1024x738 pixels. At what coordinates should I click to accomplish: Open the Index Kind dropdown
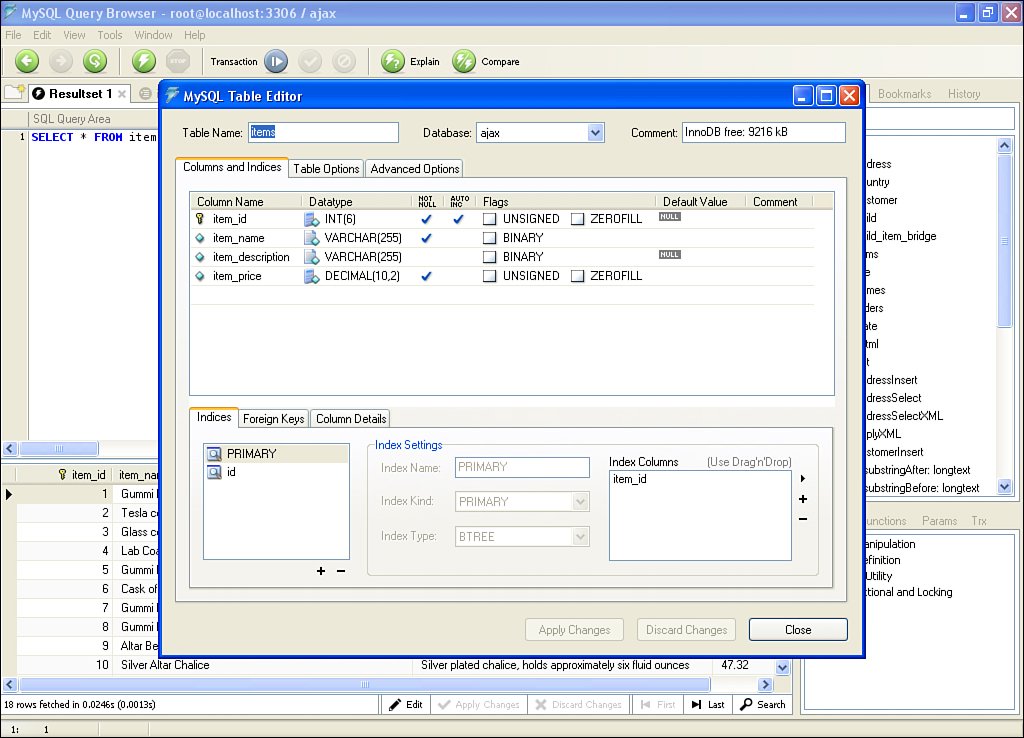click(580, 502)
